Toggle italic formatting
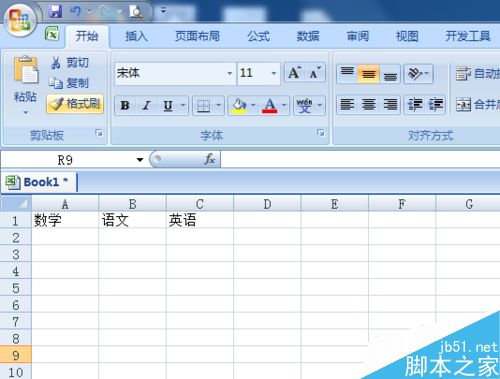The width and height of the screenshot is (500, 379). click(x=146, y=106)
